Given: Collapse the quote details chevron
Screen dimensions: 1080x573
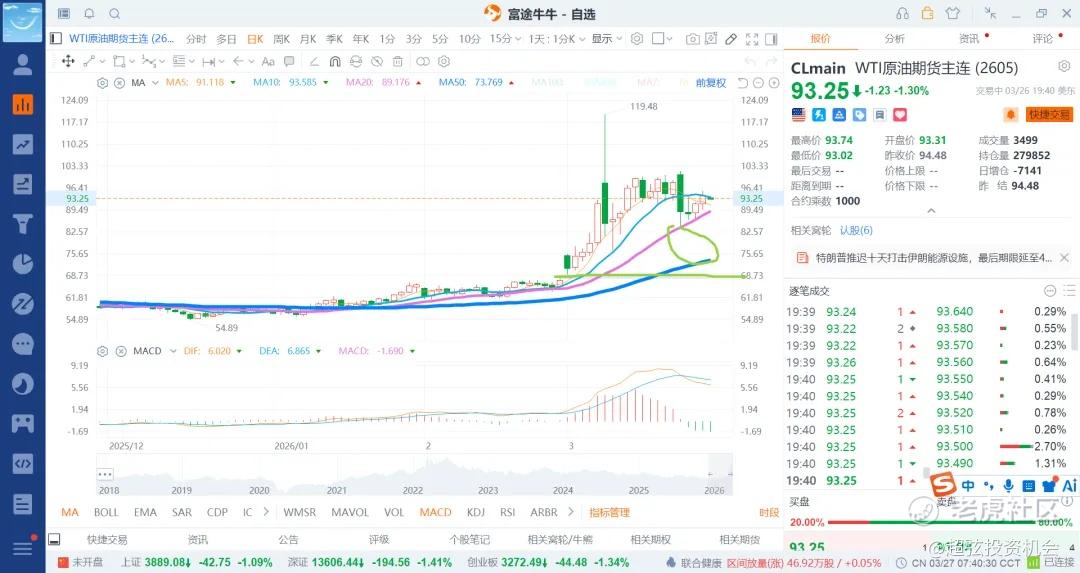Looking at the screenshot, I should (931, 211).
